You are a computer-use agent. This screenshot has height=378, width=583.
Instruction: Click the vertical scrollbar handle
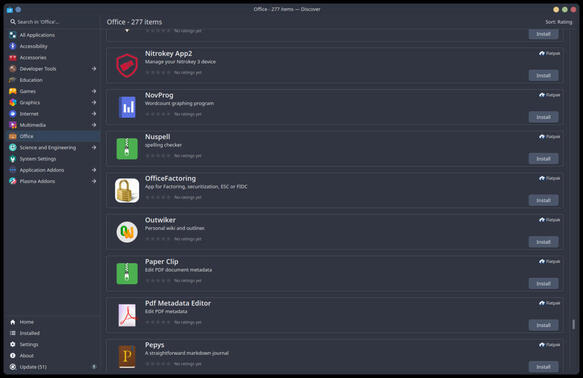(x=573, y=324)
